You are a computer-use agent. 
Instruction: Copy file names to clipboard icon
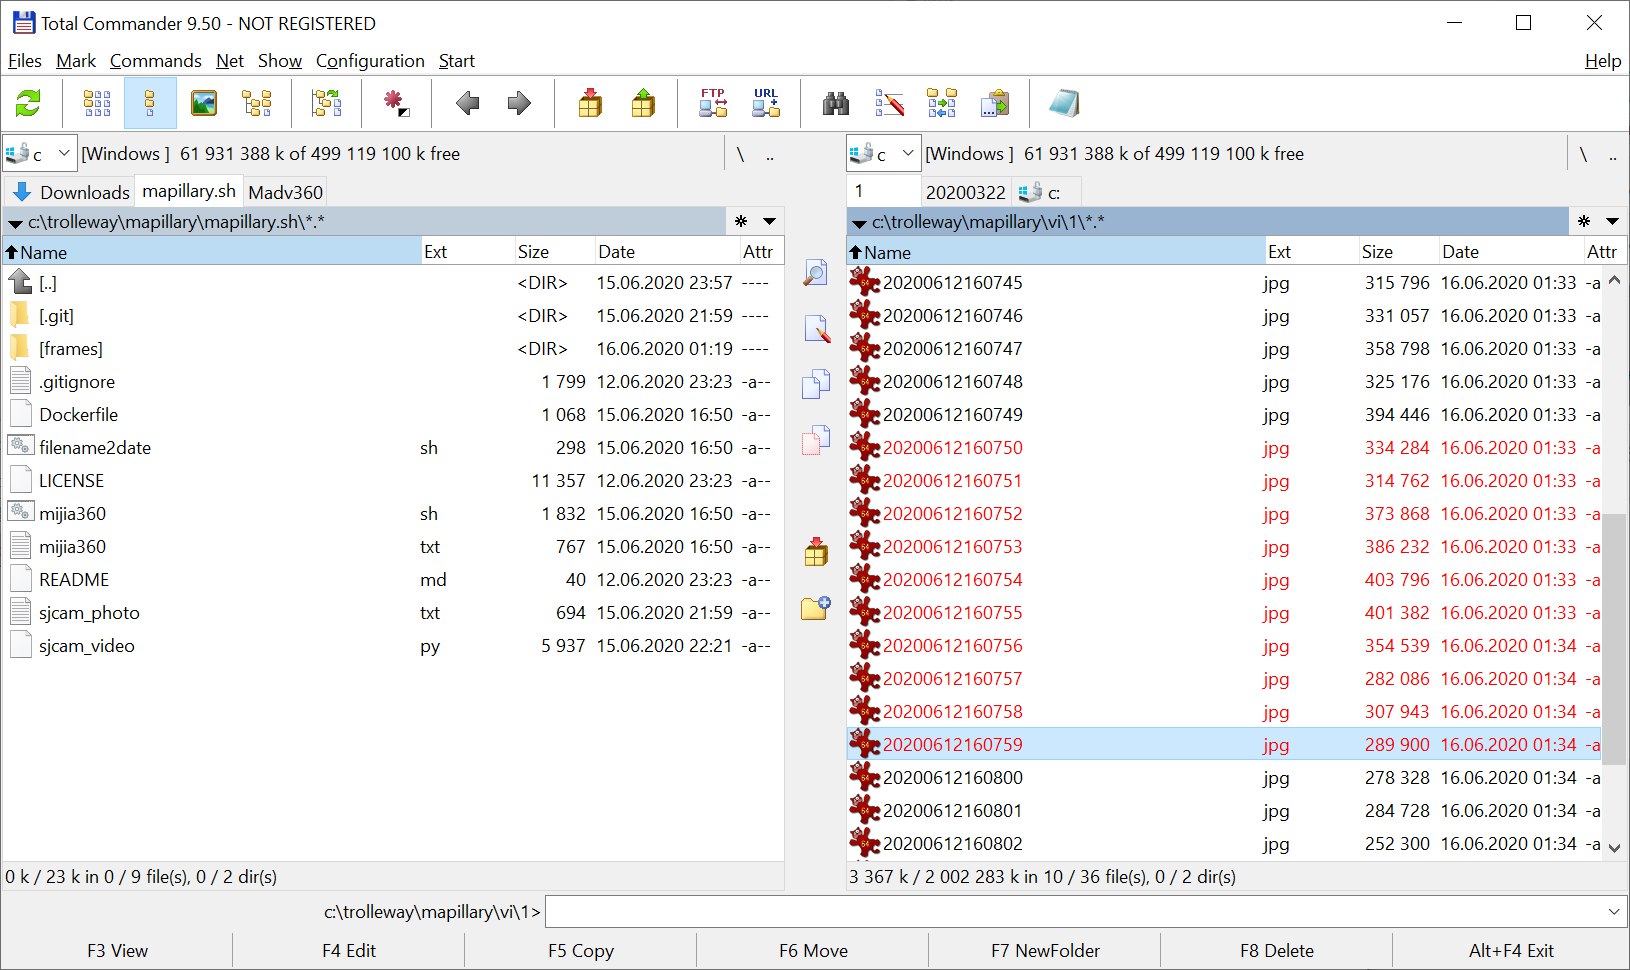coord(995,103)
